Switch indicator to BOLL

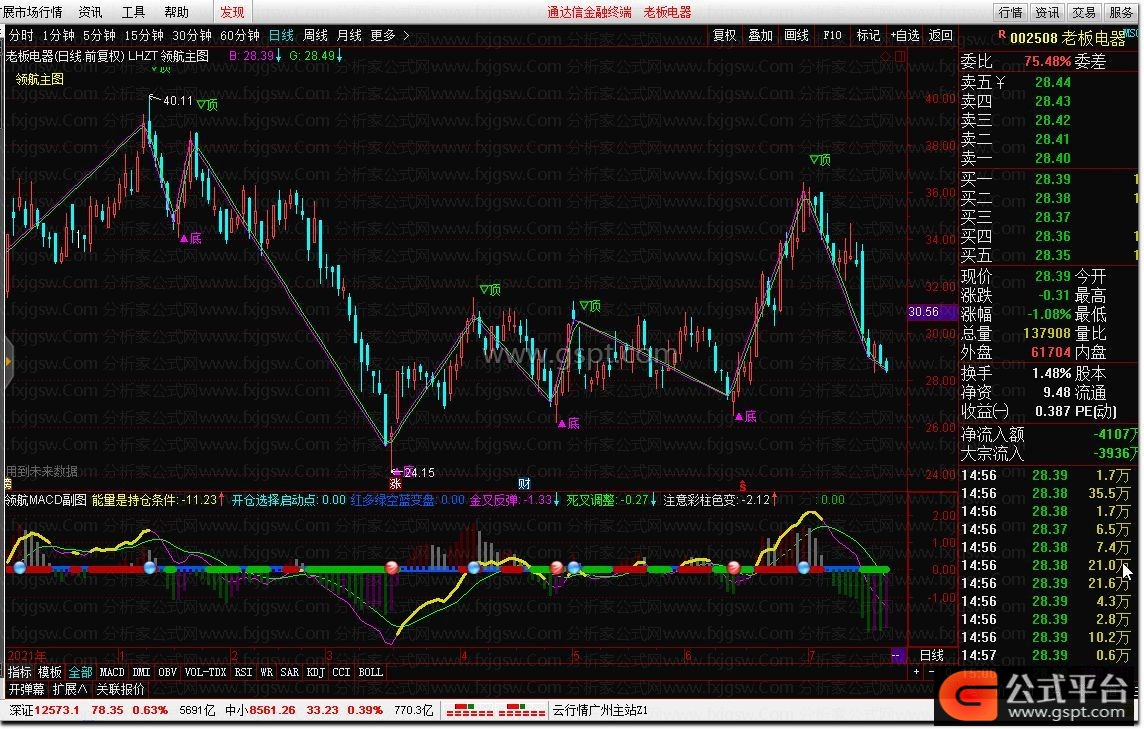(x=371, y=672)
